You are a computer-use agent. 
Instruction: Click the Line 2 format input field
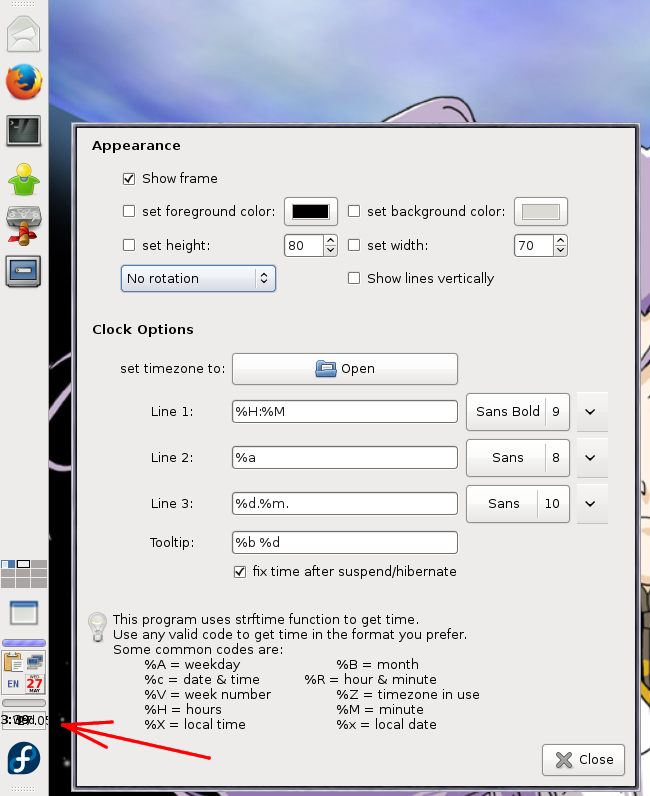coord(345,458)
